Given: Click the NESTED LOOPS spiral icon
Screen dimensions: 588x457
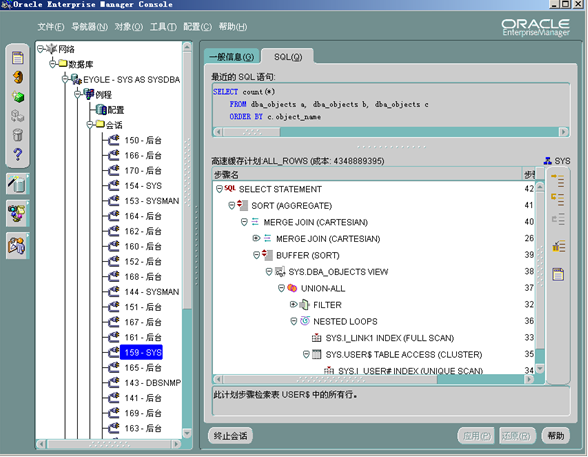Looking at the screenshot, I should [x=305, y=321].
